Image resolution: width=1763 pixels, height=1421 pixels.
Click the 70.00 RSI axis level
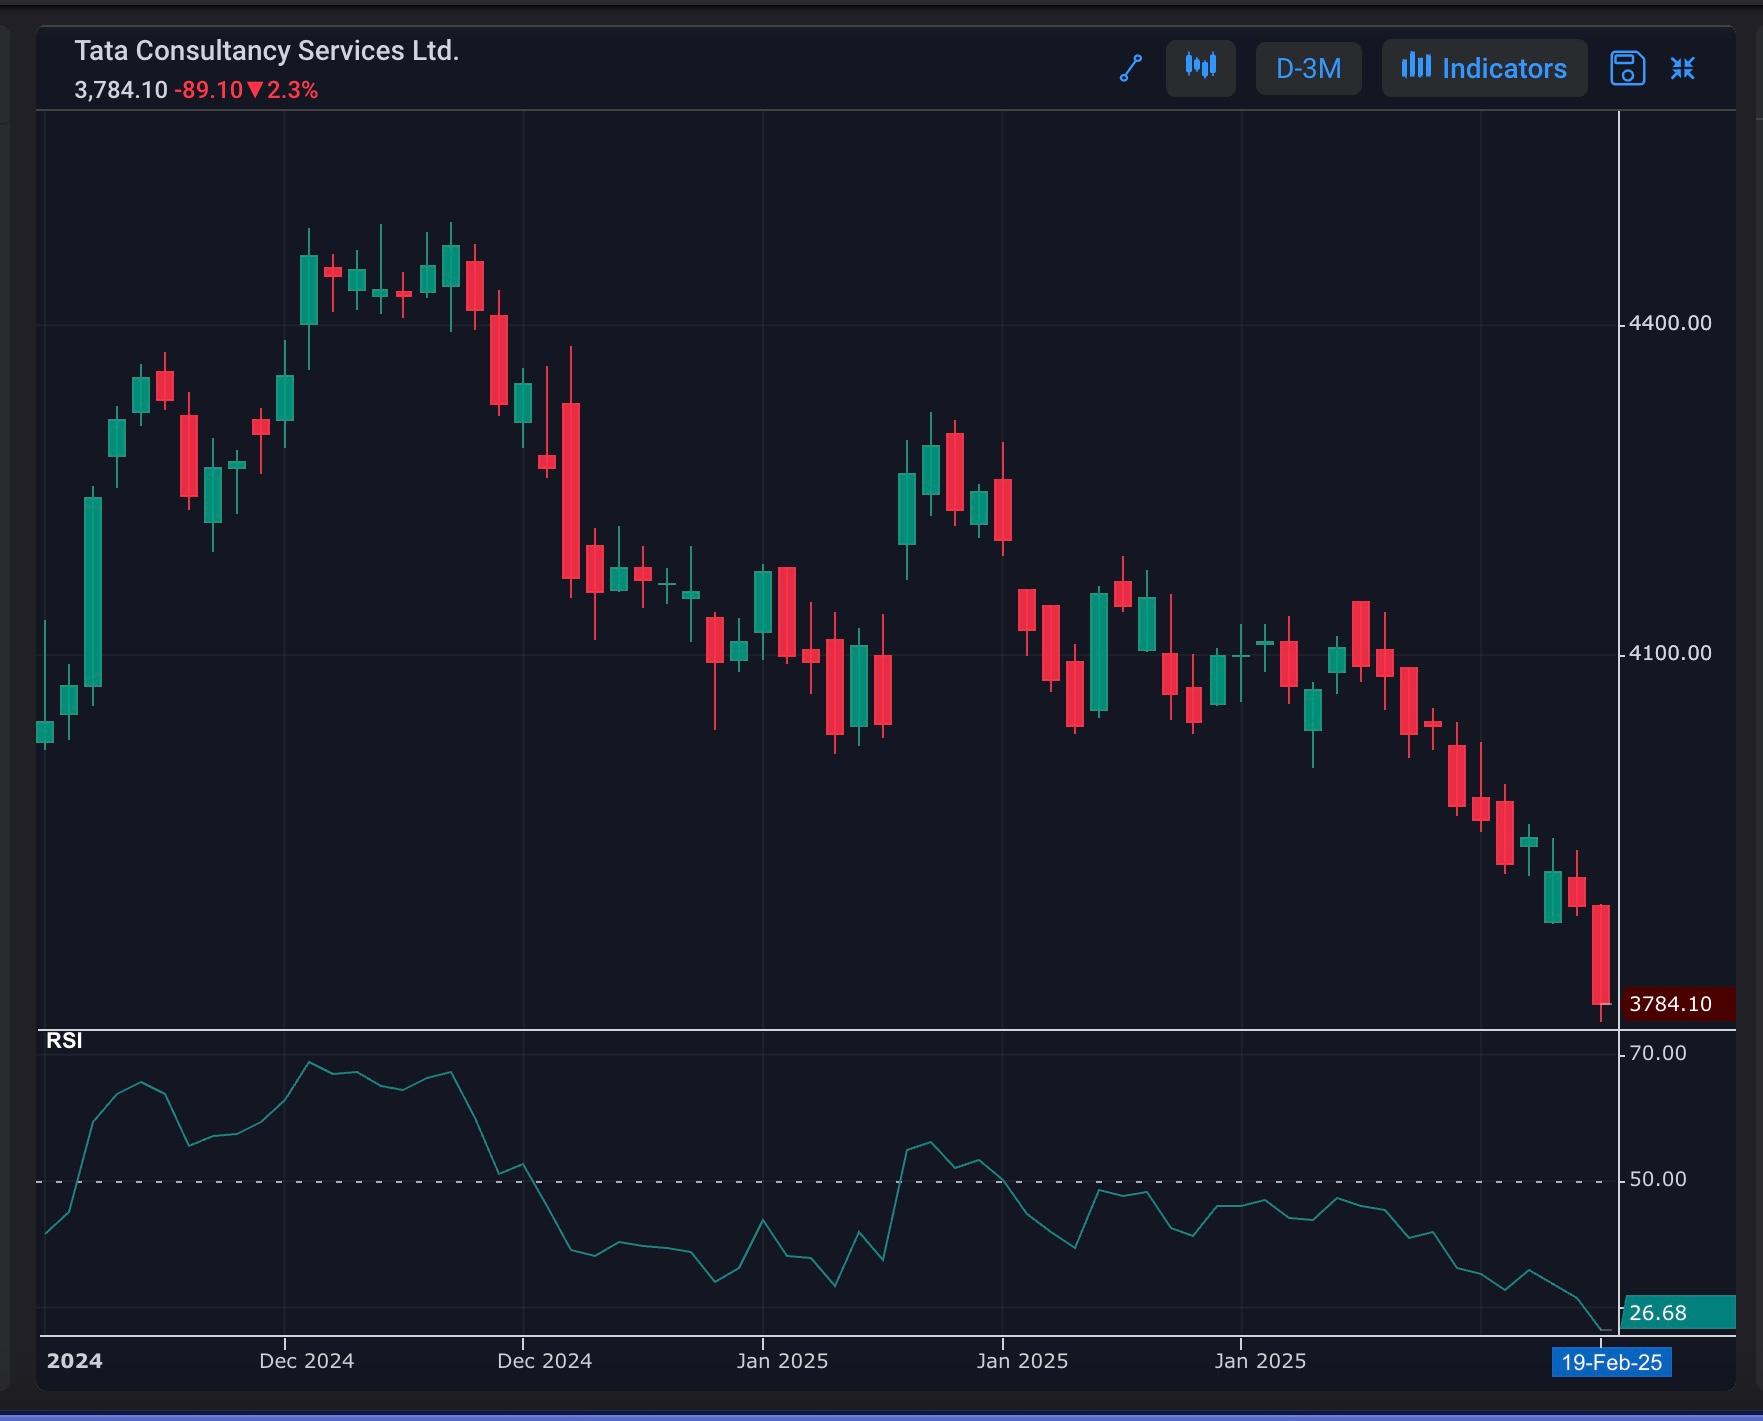point(1657,1053)
